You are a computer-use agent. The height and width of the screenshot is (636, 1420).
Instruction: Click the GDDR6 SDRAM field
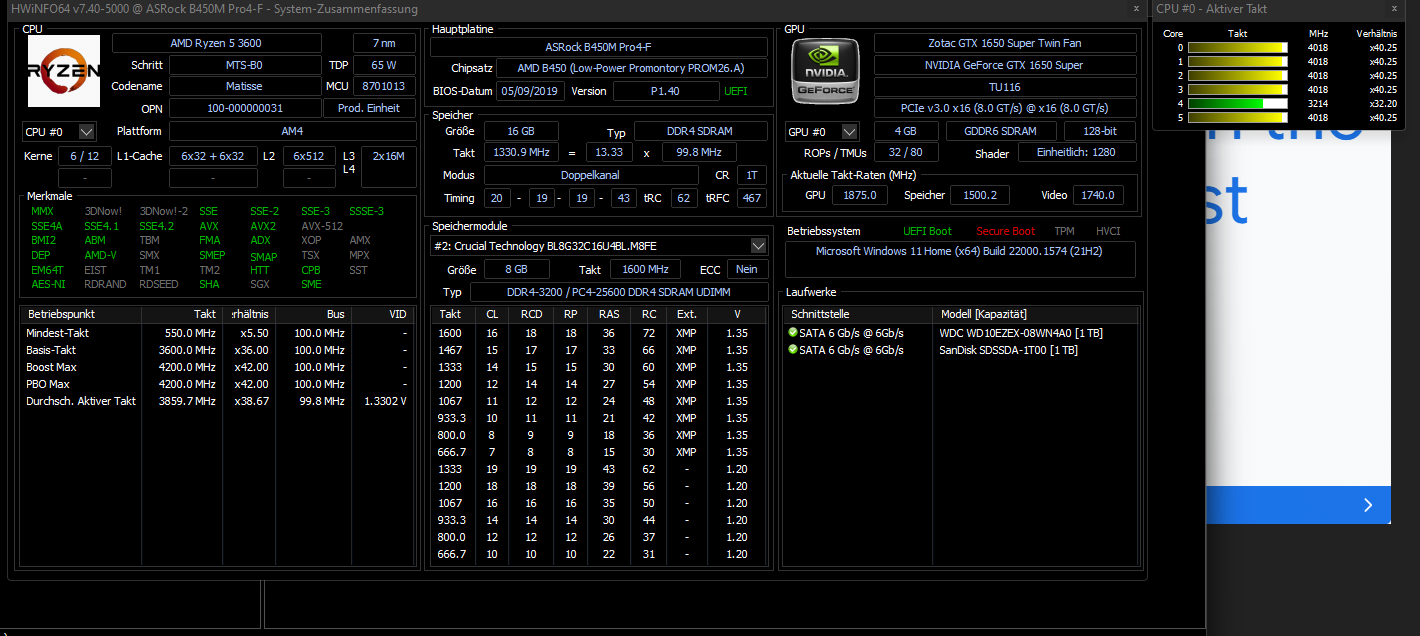pos(999,131)
